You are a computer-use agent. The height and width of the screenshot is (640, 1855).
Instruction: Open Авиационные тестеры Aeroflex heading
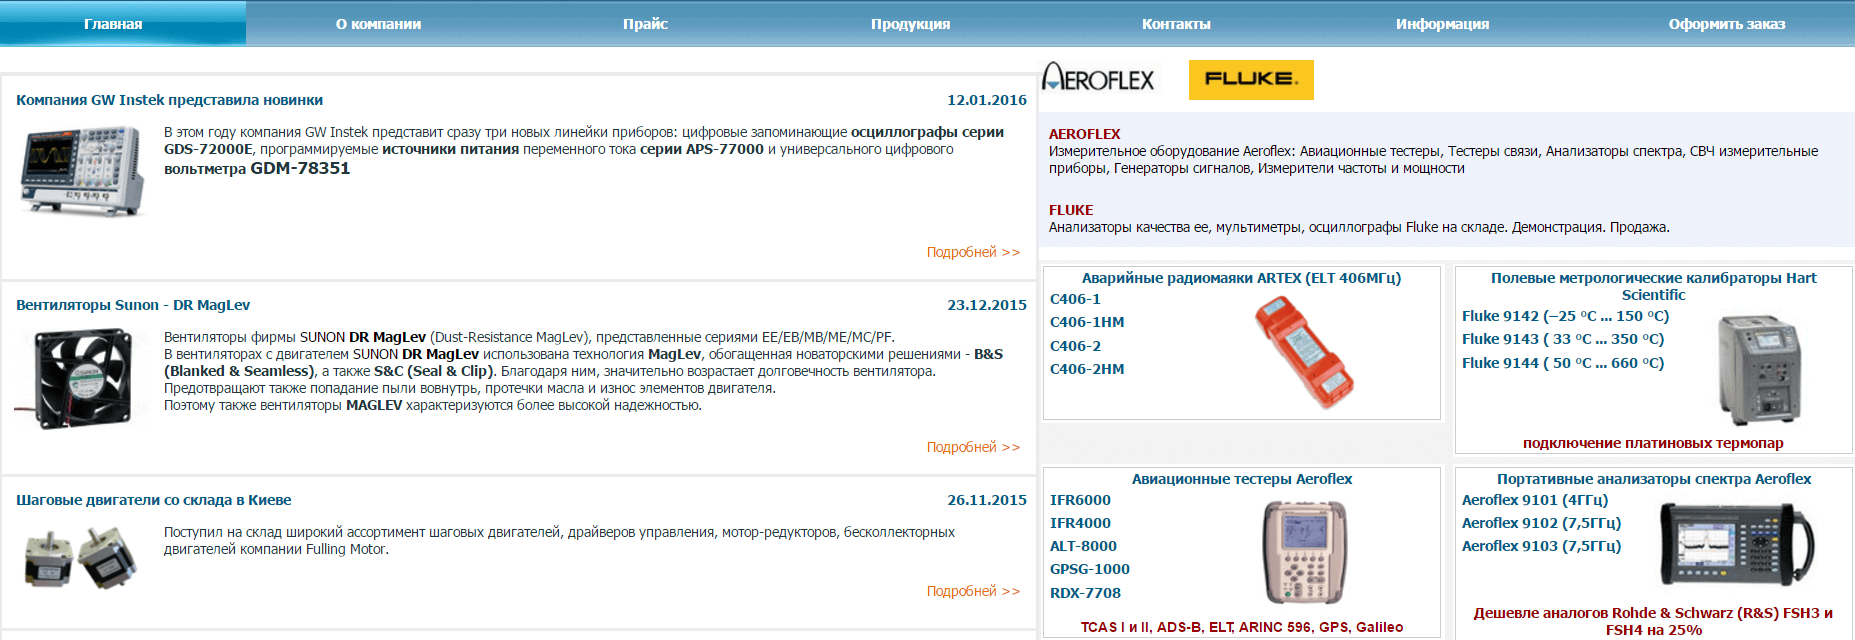1241,479
